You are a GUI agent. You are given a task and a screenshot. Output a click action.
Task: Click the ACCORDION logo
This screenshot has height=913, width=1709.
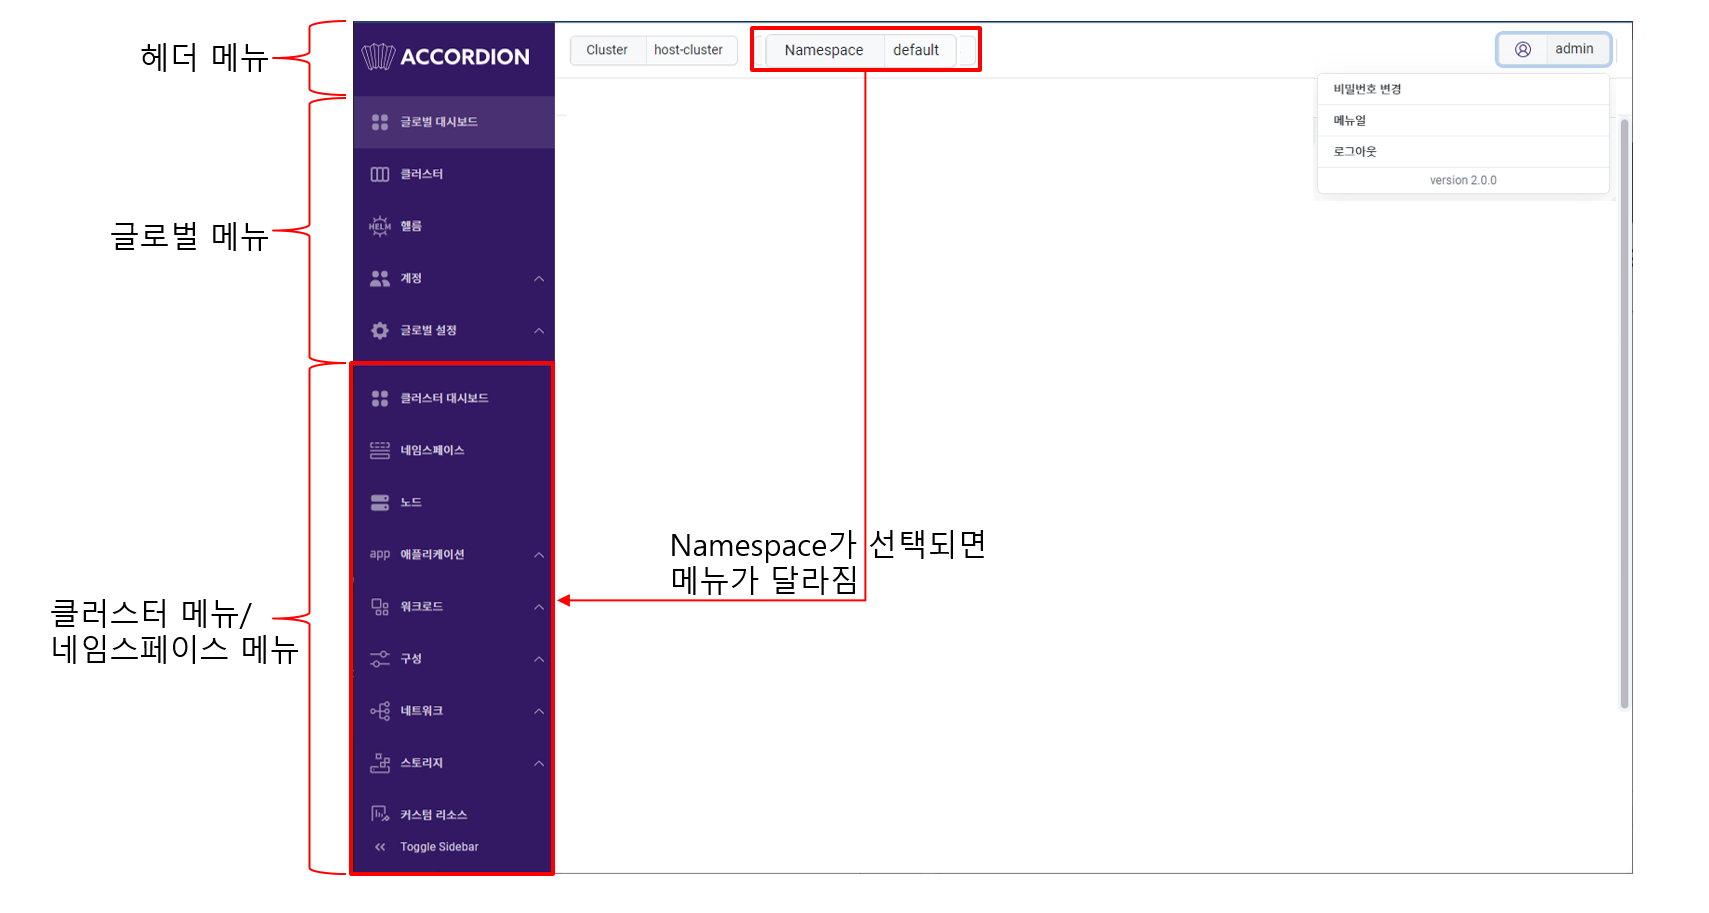[445, 57]
